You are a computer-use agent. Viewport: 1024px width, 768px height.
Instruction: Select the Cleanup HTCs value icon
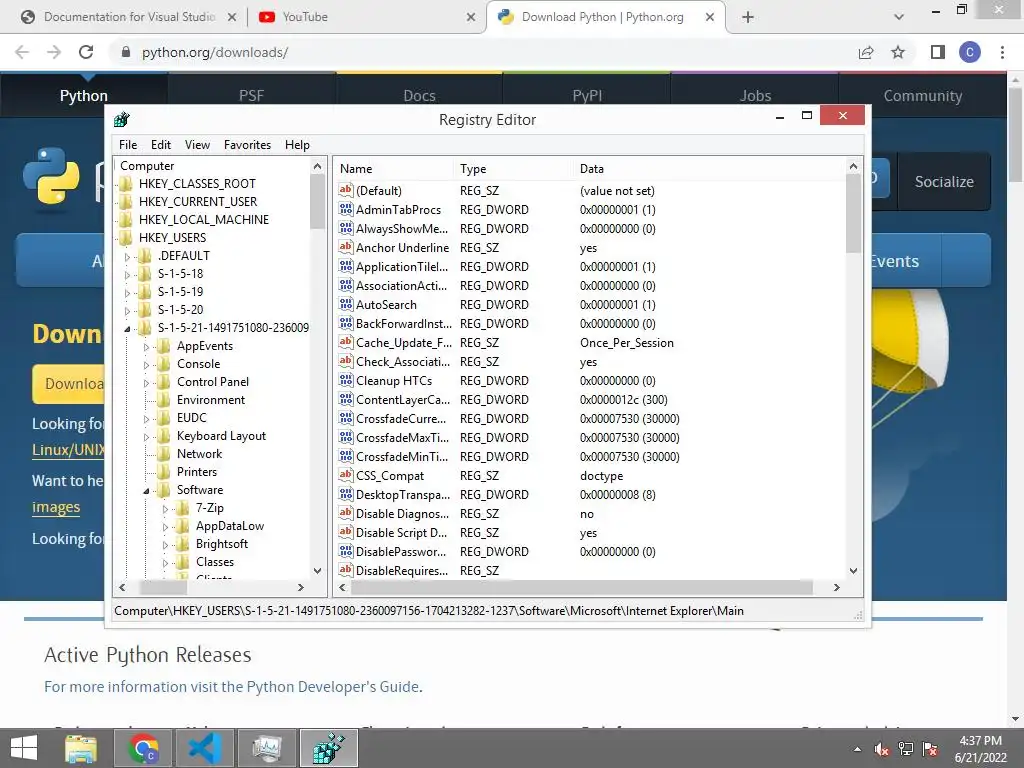tap(345, 380)
